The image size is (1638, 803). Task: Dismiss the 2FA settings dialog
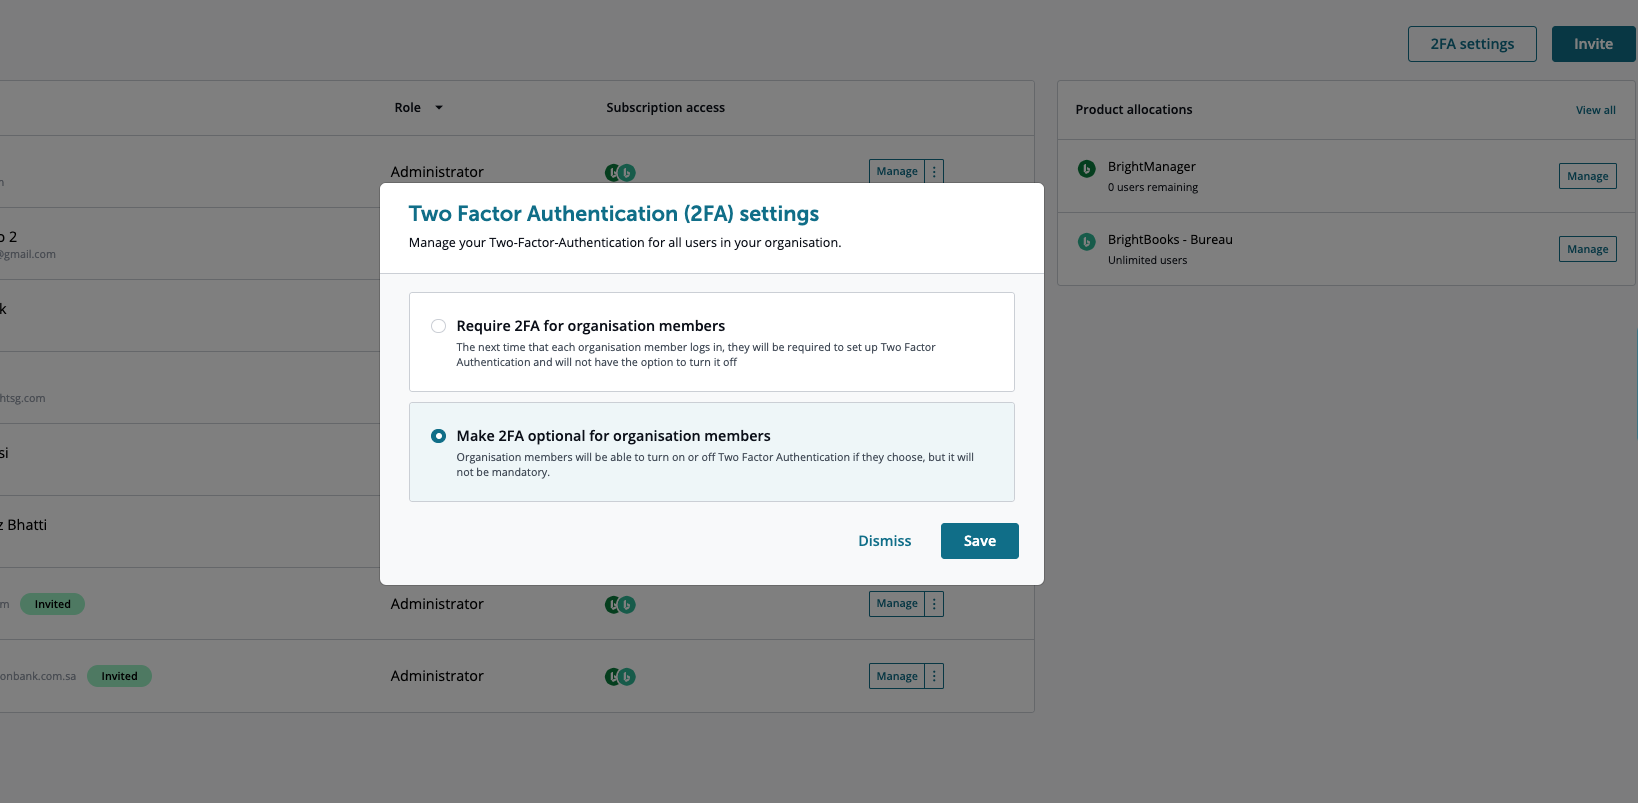click(884, 541)
